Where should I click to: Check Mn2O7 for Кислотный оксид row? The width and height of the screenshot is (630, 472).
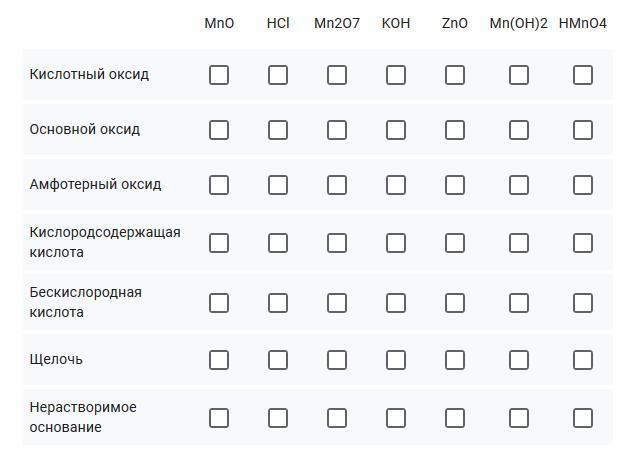(x=337, y=75)
